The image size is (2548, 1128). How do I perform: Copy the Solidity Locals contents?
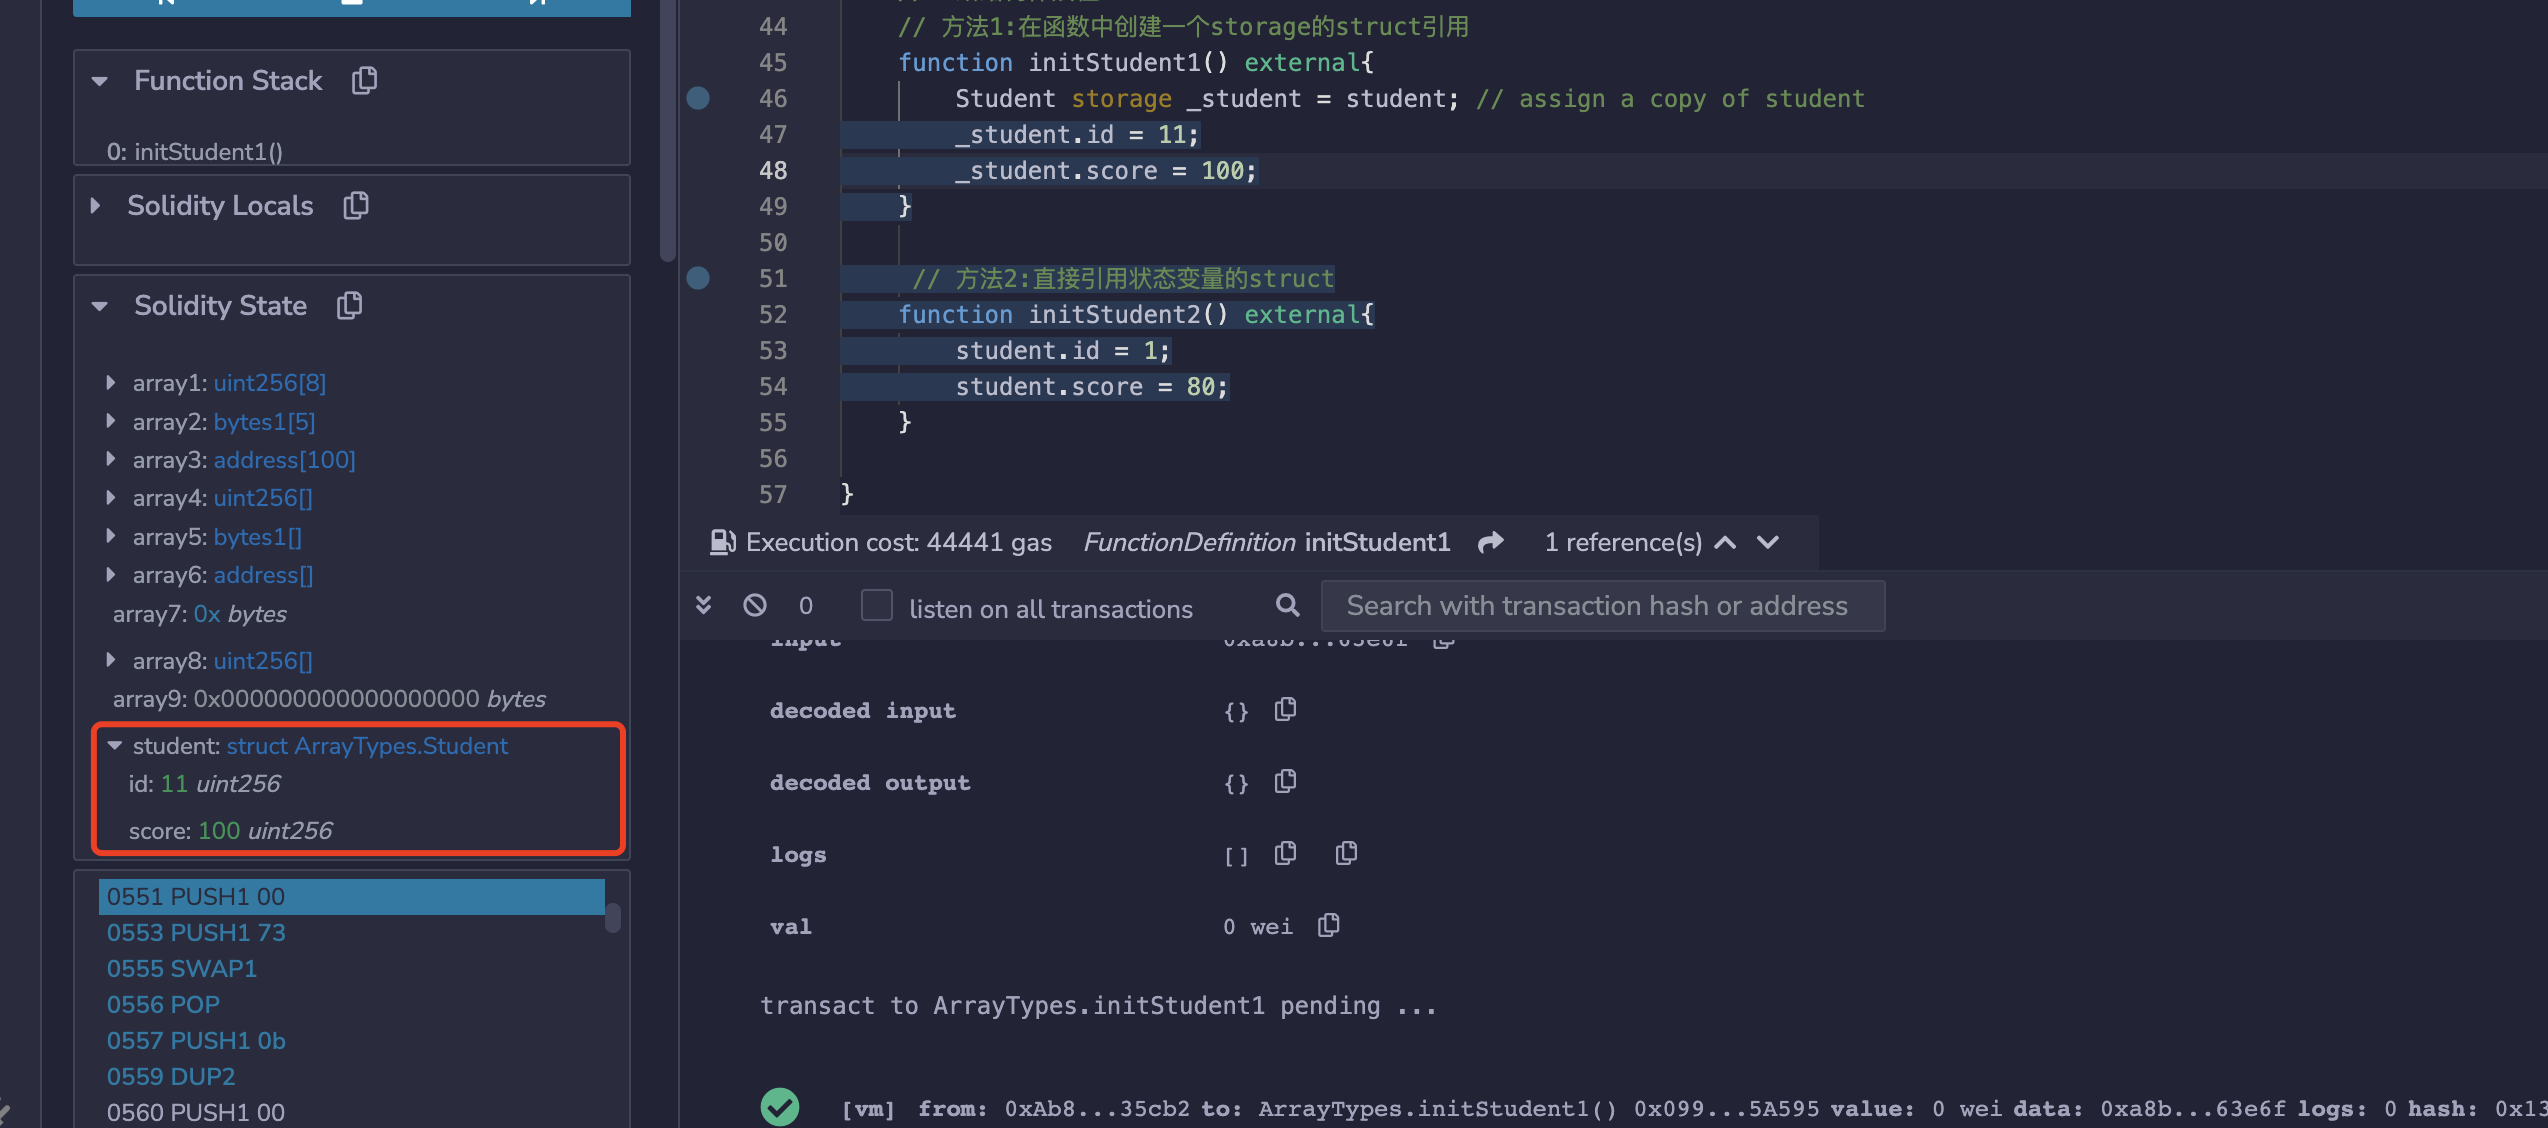click(x=355, y=205)
